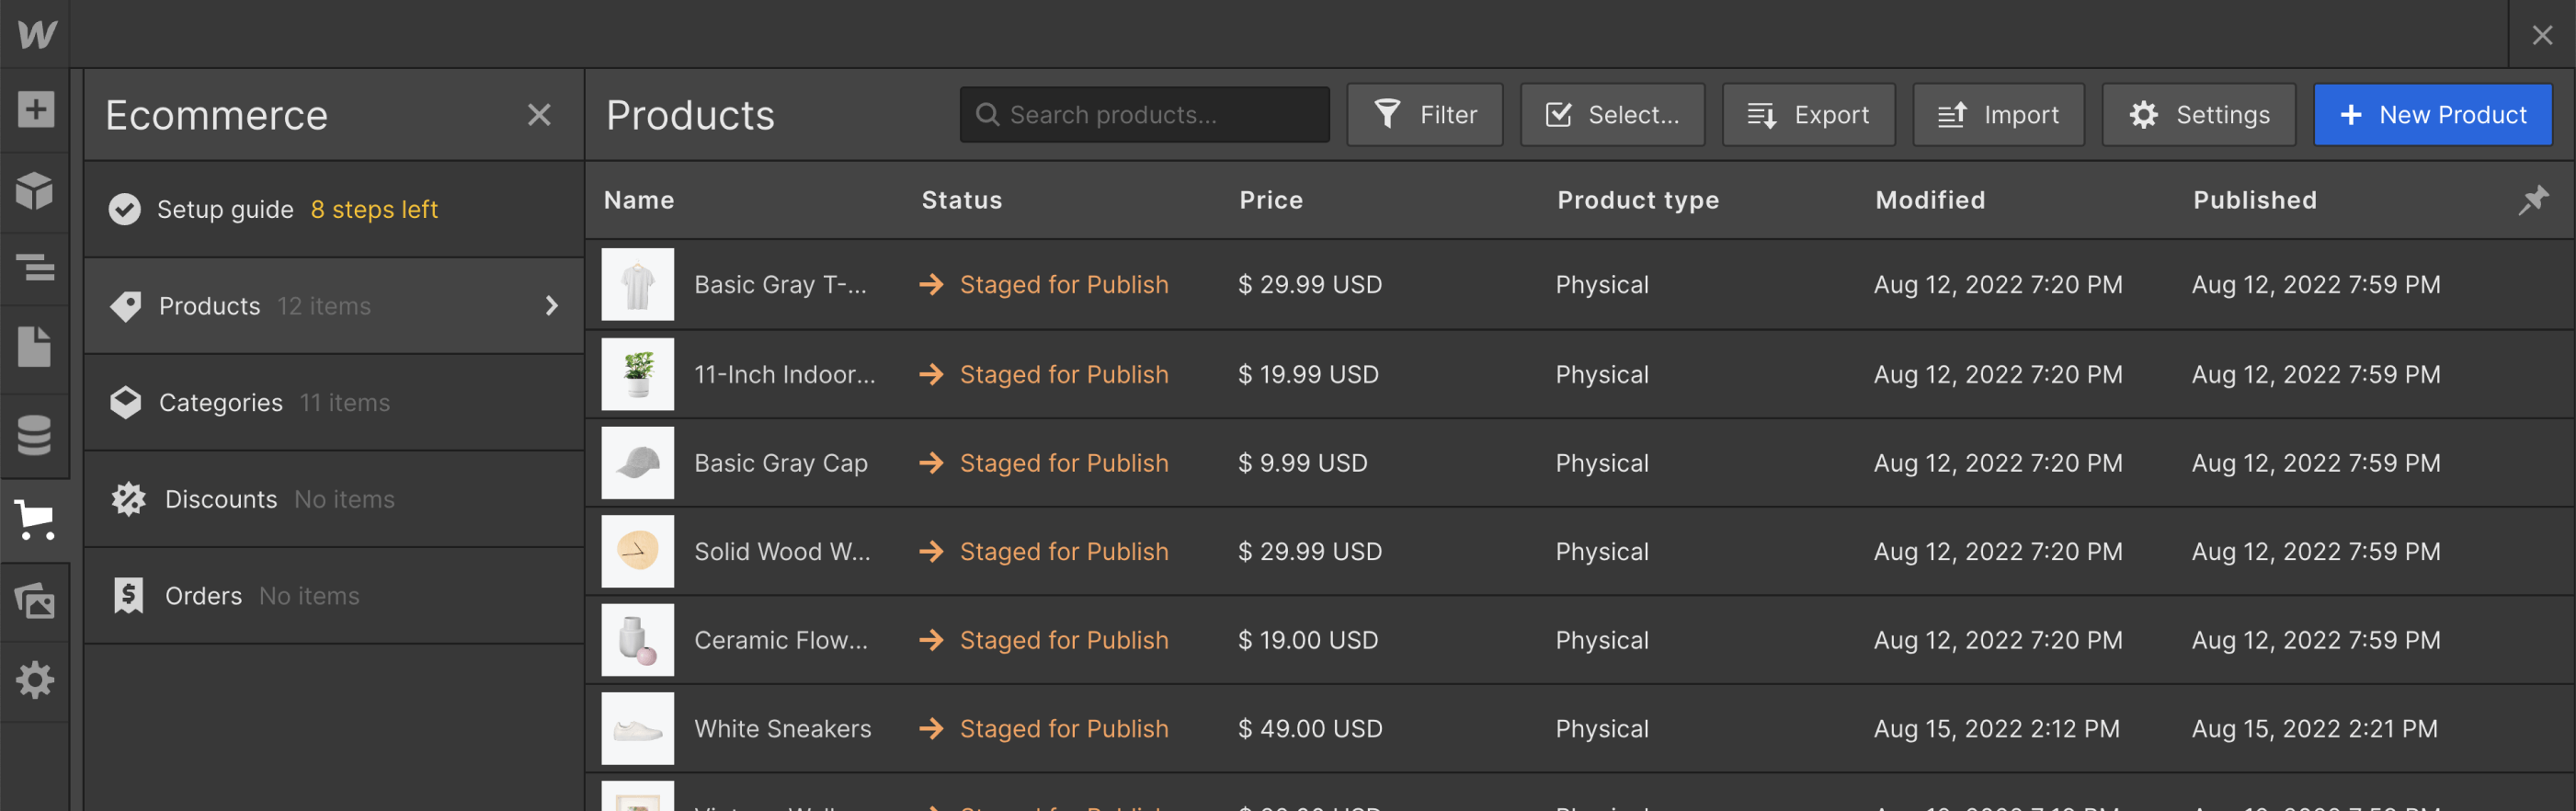
Task: Open the White Sneakers product thumbnail
Action: pos(638,728)
